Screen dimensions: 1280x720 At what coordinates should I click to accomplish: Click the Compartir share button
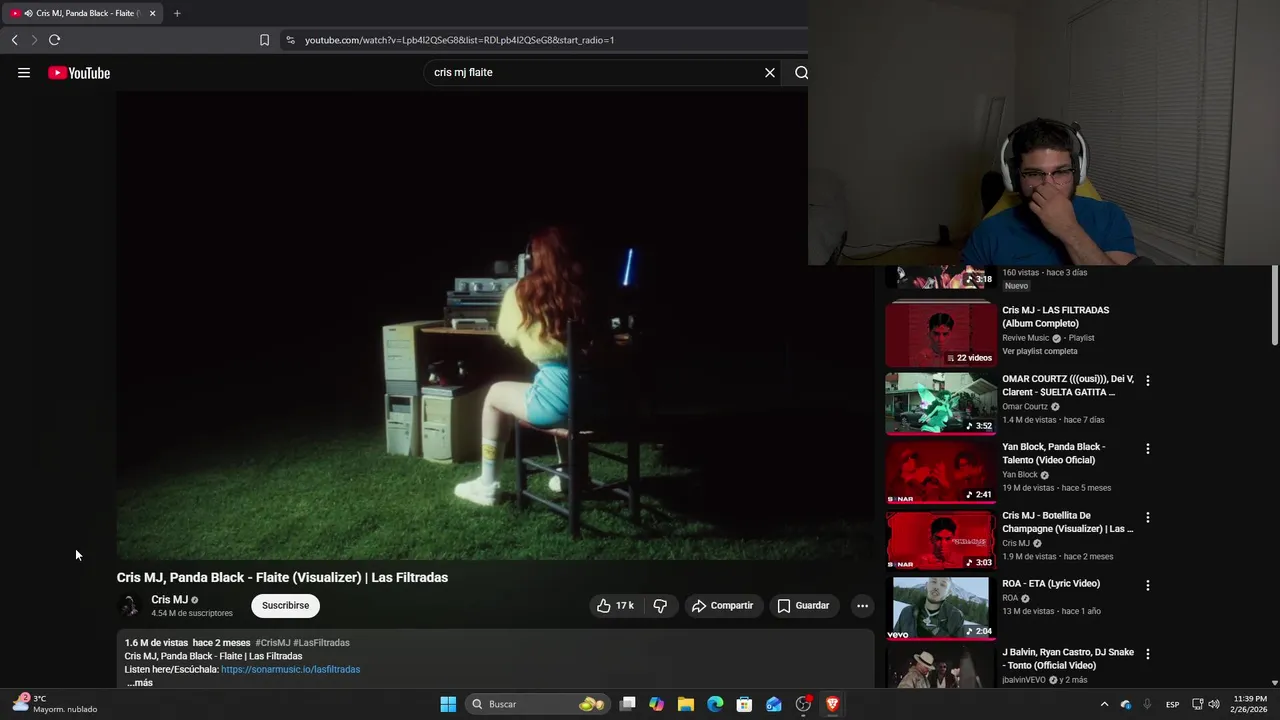point(723,606)
